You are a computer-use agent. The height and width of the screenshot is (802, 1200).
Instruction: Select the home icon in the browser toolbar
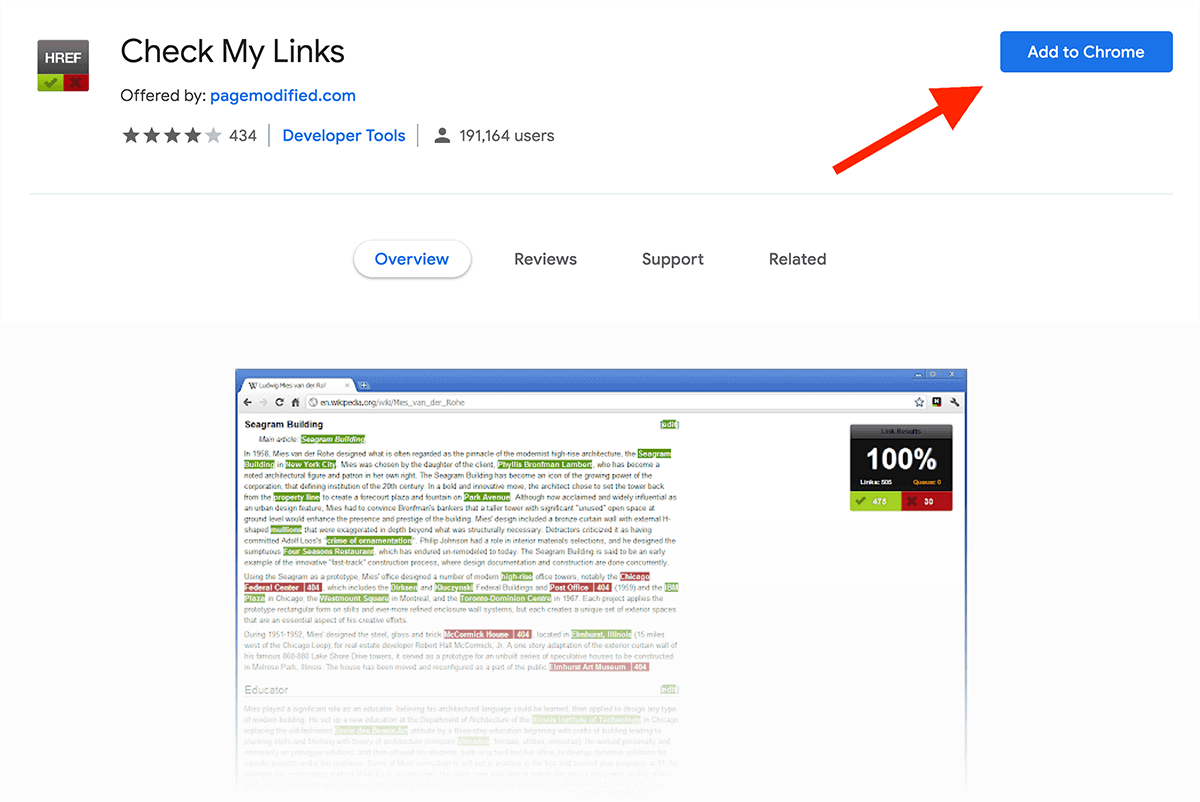pos(294,402)
